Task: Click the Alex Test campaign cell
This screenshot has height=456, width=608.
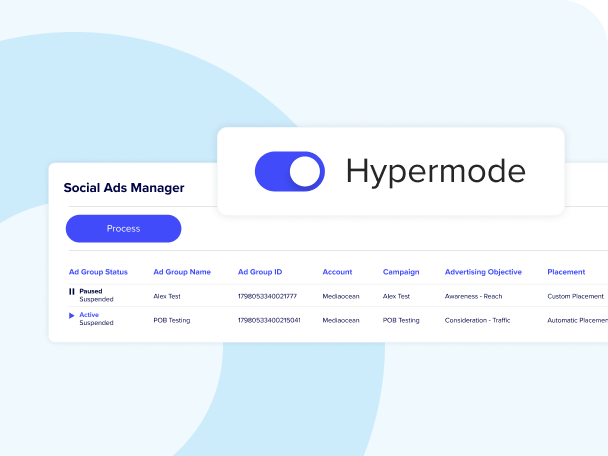Action: pyautogui.click(x=396, y=296)
